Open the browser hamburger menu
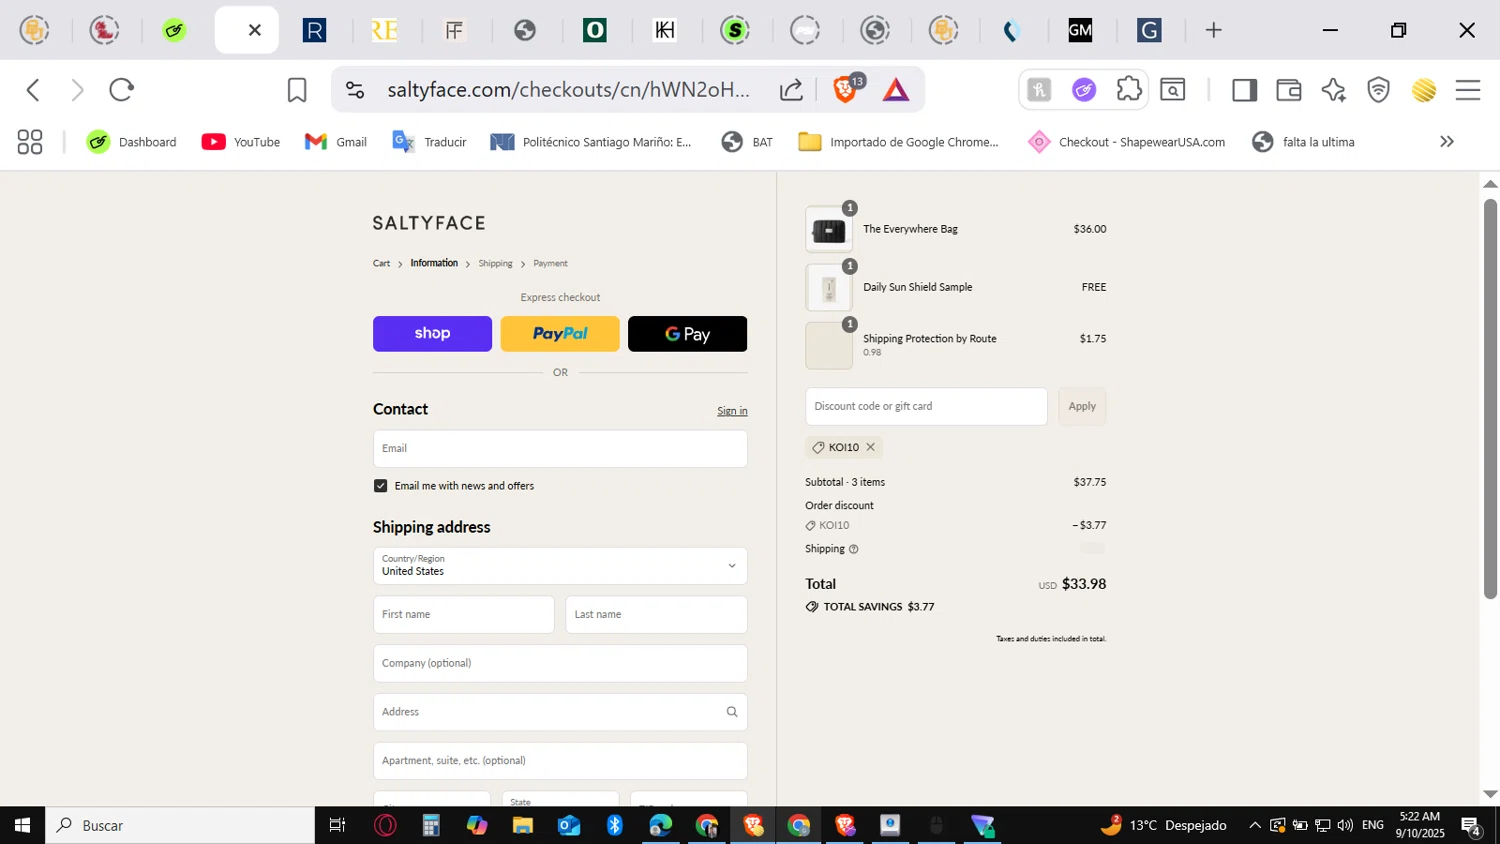 (x=1468, y=90)
